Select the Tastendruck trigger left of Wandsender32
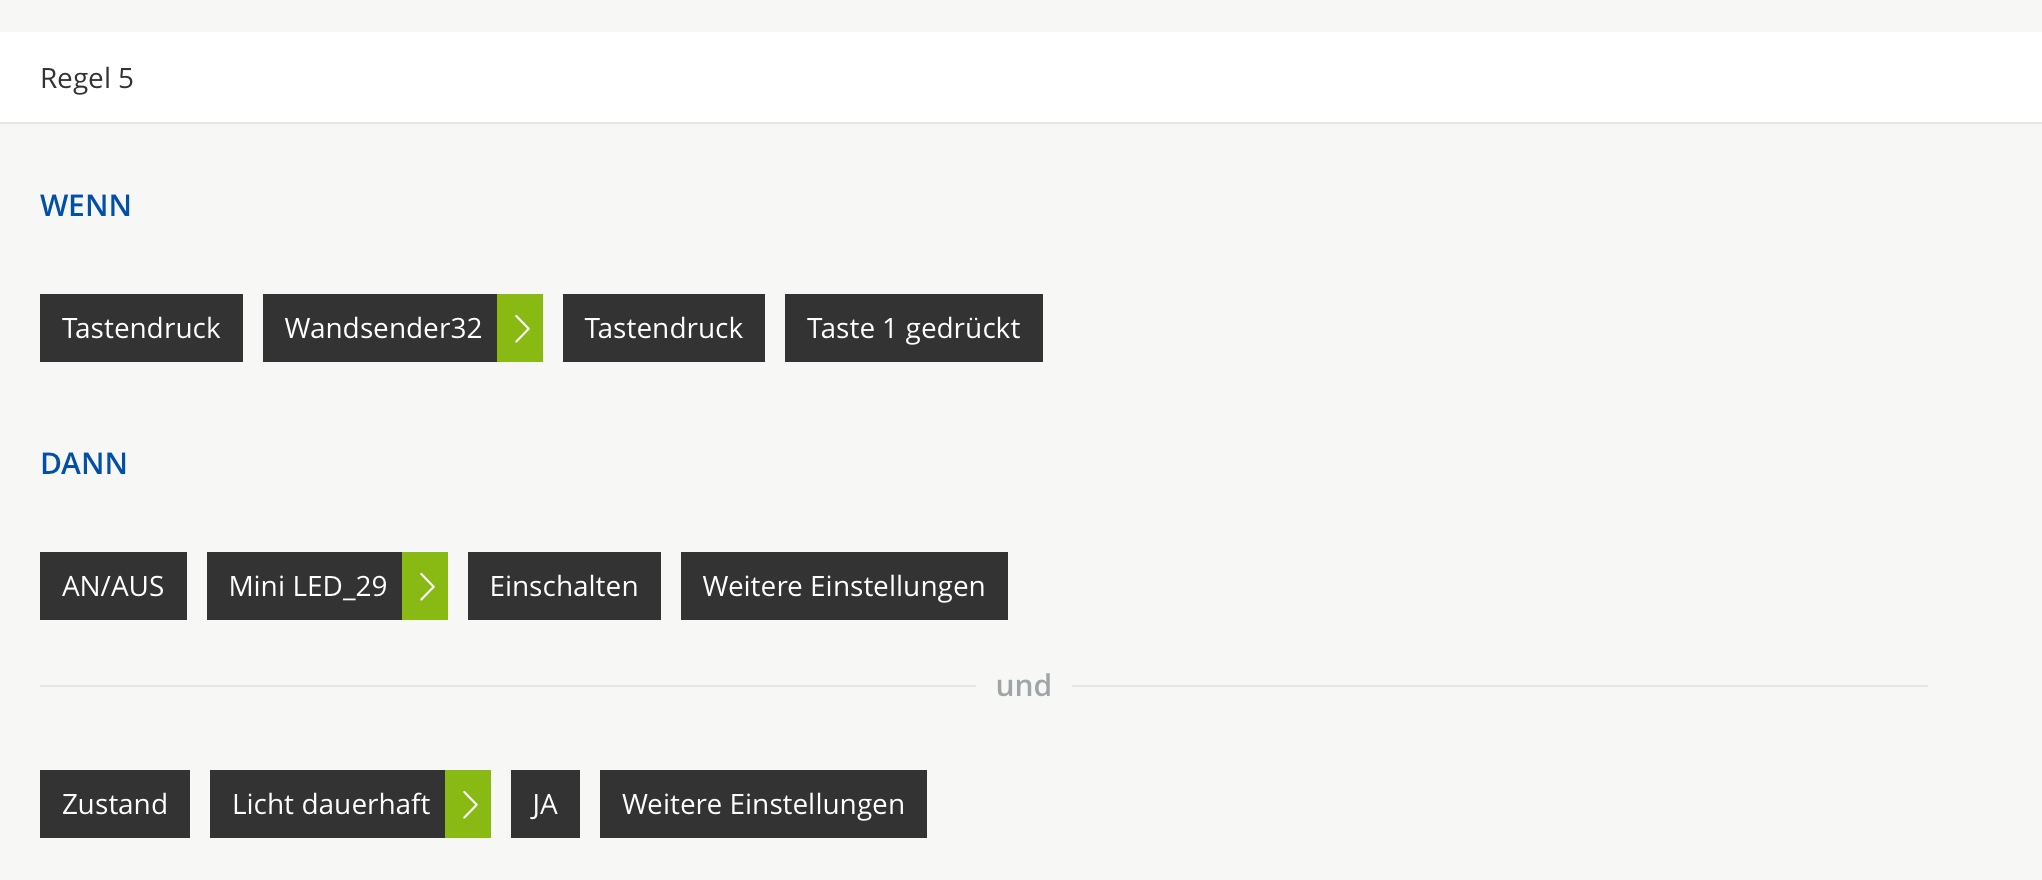2042x880 pixels. (141, 328)
